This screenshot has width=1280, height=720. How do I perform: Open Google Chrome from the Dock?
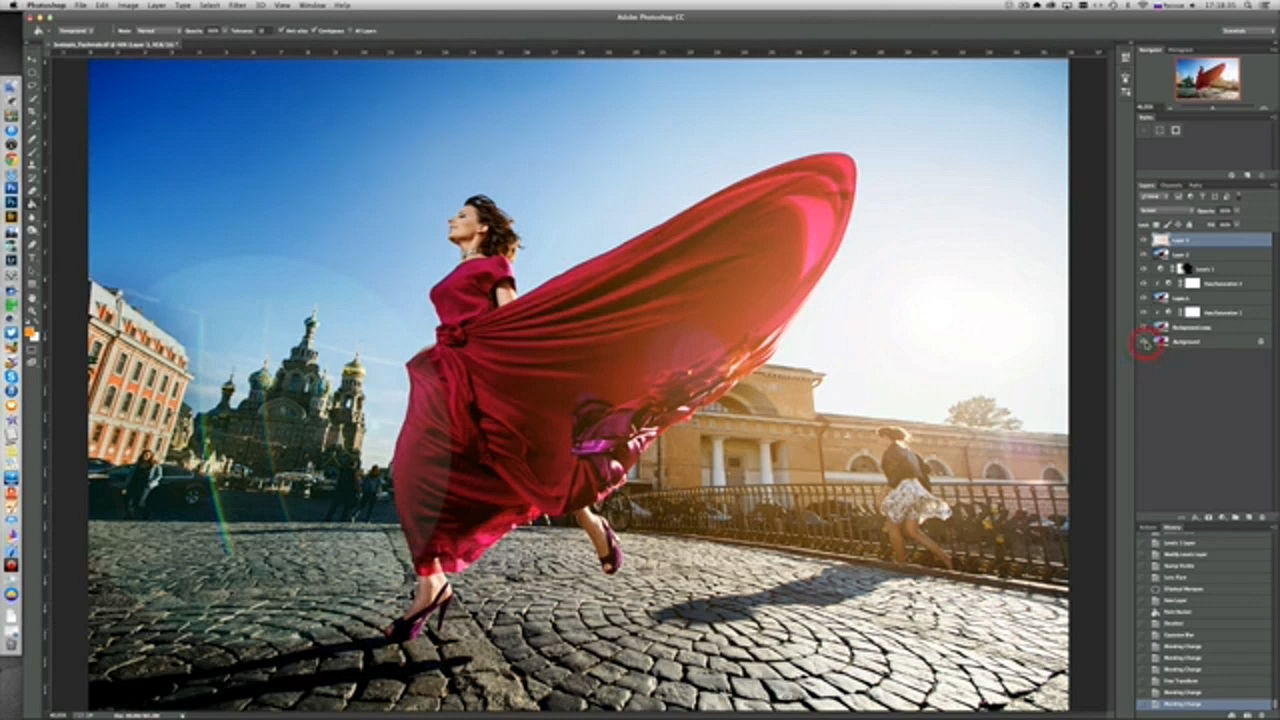11,160
